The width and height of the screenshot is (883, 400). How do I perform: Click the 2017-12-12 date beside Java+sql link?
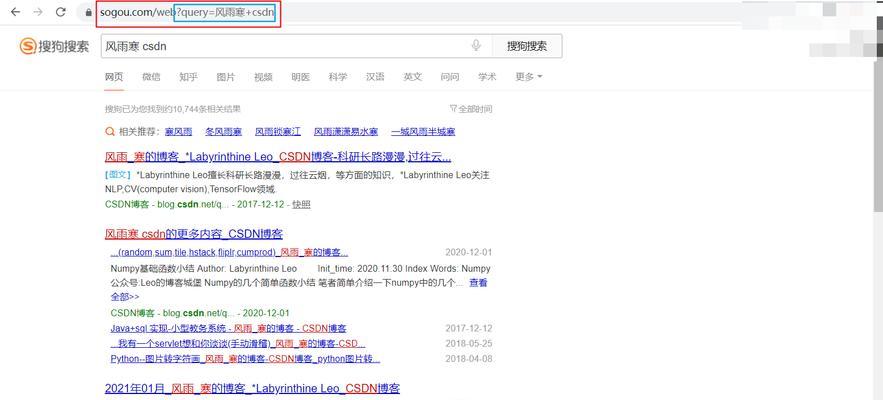[469, 328]
